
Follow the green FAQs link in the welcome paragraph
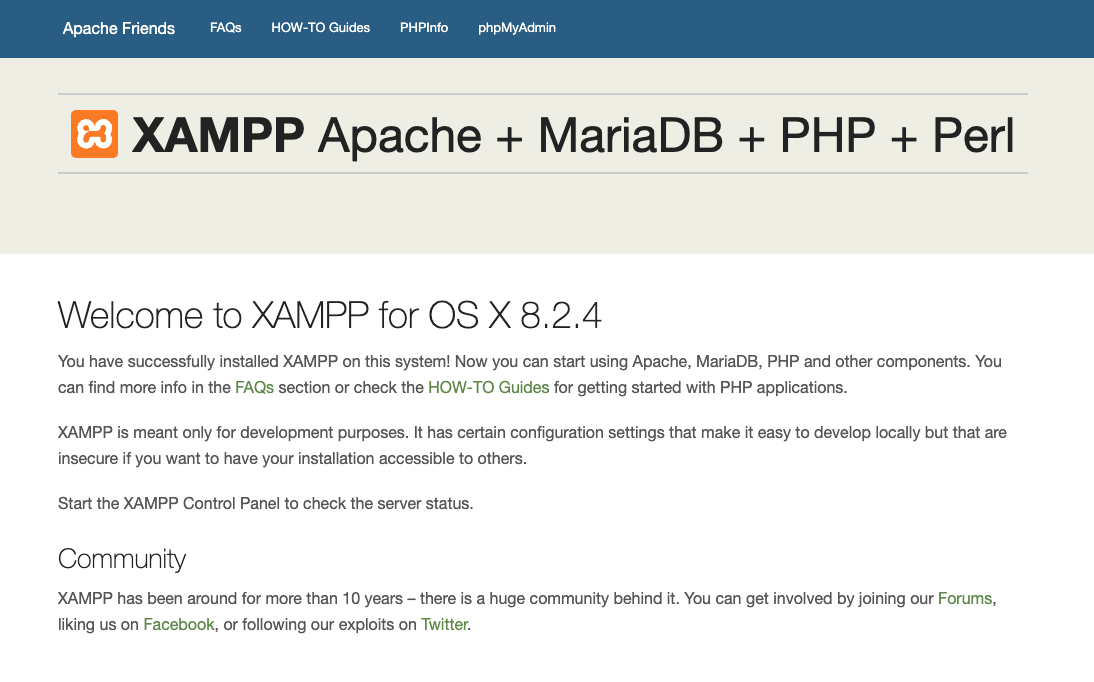[x=254, y=387]
